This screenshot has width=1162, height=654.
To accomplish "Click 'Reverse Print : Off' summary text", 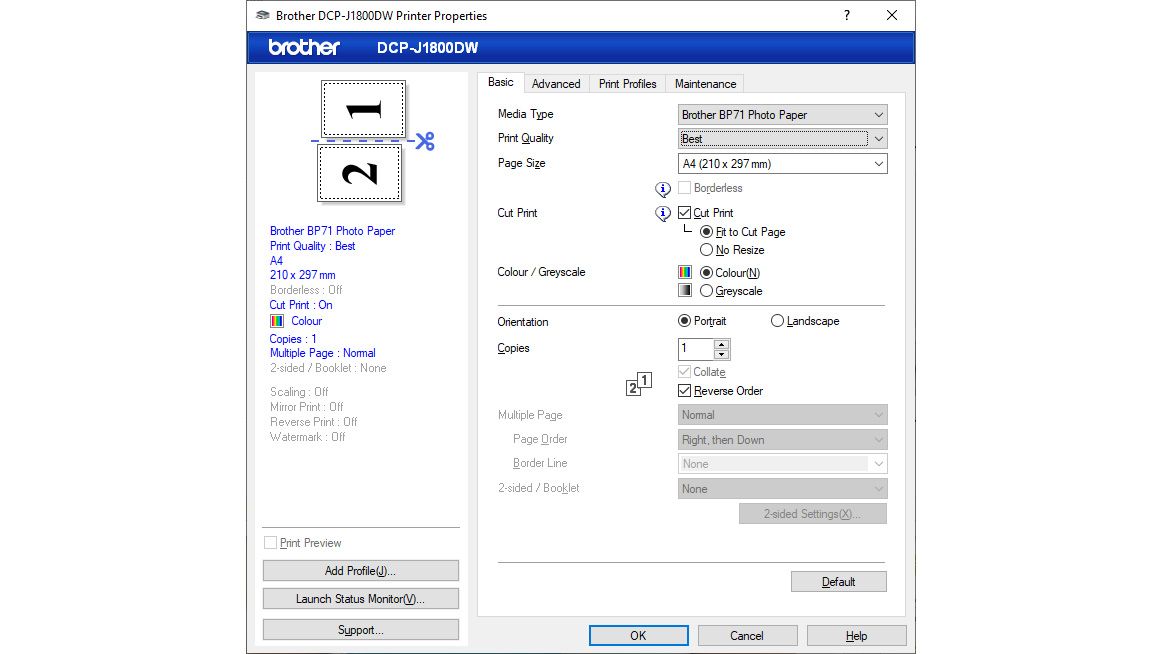I will tap(313, 422).
